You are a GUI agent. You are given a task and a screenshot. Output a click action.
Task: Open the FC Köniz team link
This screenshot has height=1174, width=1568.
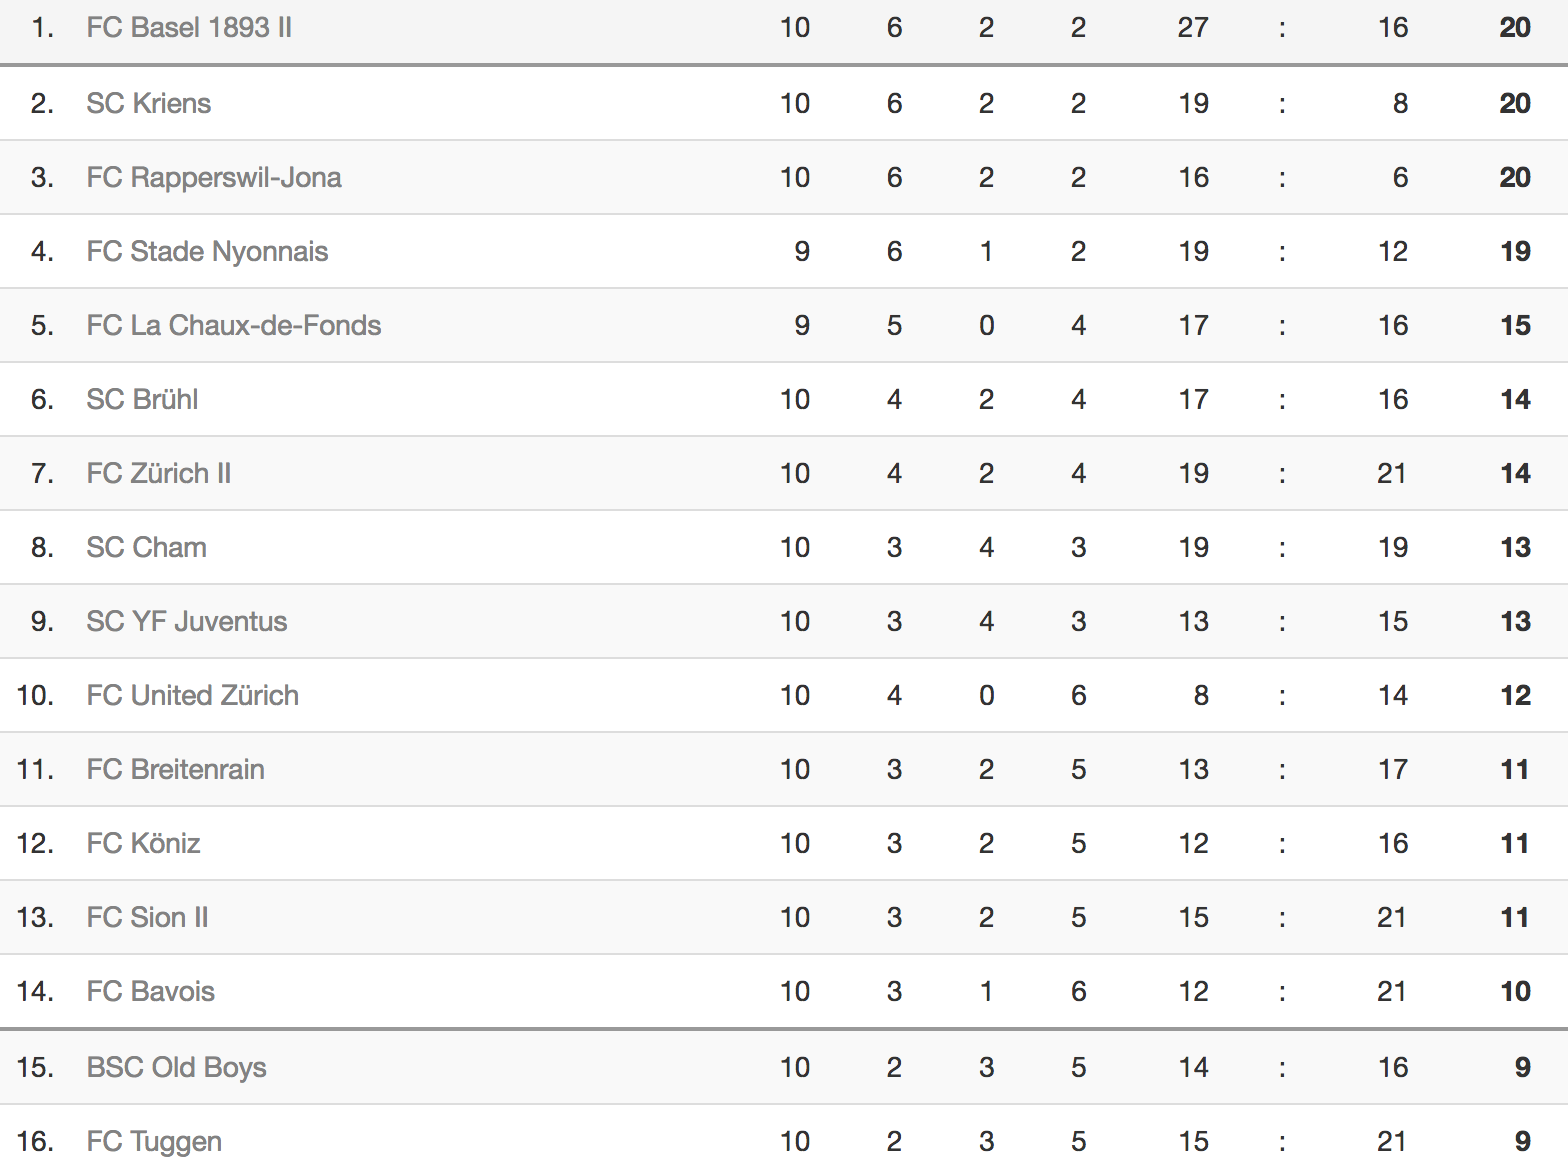click(144, 843)
